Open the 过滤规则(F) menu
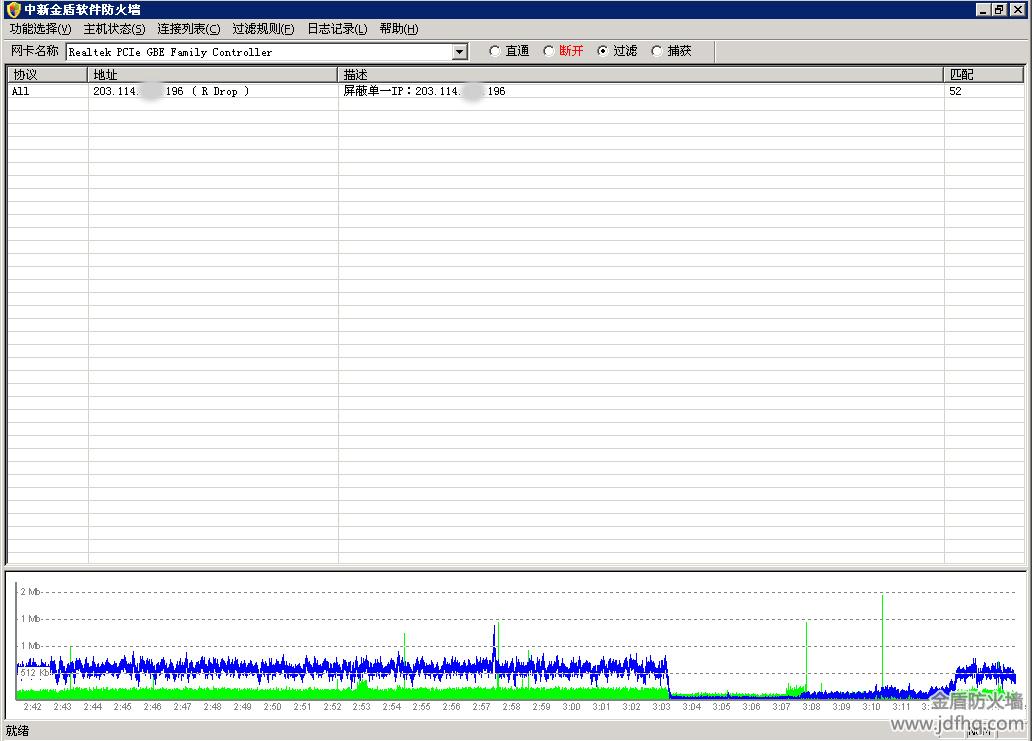This screenshot has height=741, width=1032. tap(263, 29)
